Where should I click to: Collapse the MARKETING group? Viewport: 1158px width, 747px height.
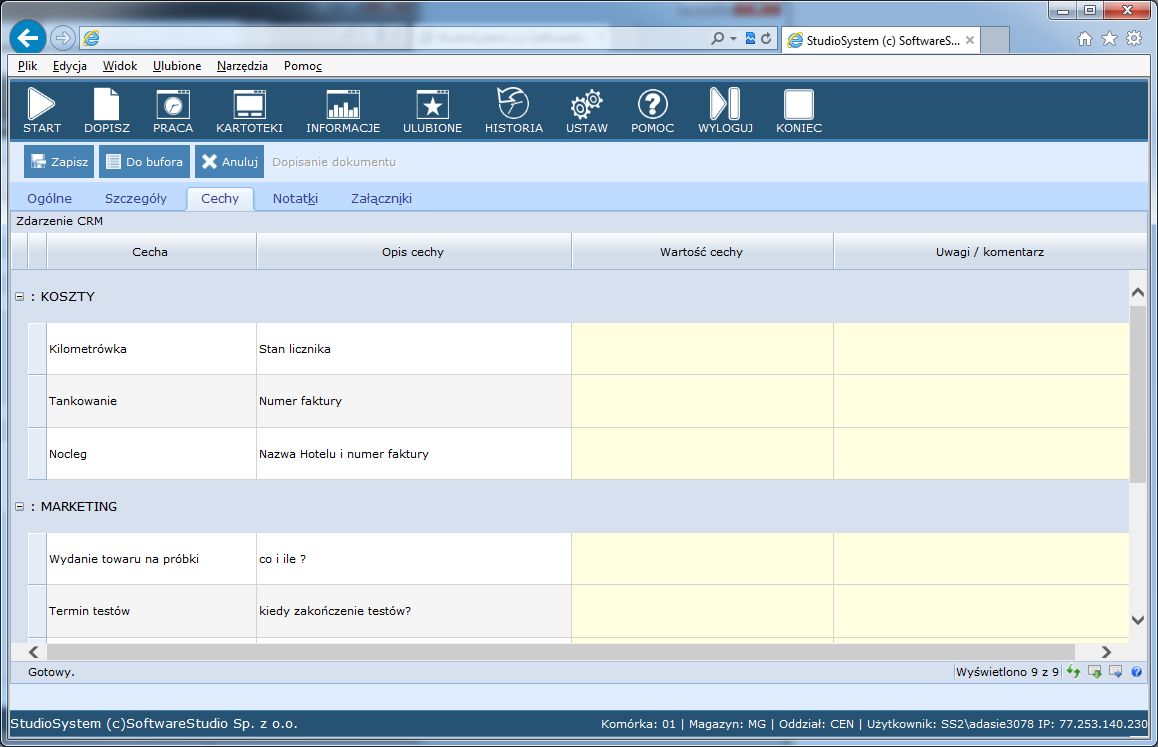20,506
